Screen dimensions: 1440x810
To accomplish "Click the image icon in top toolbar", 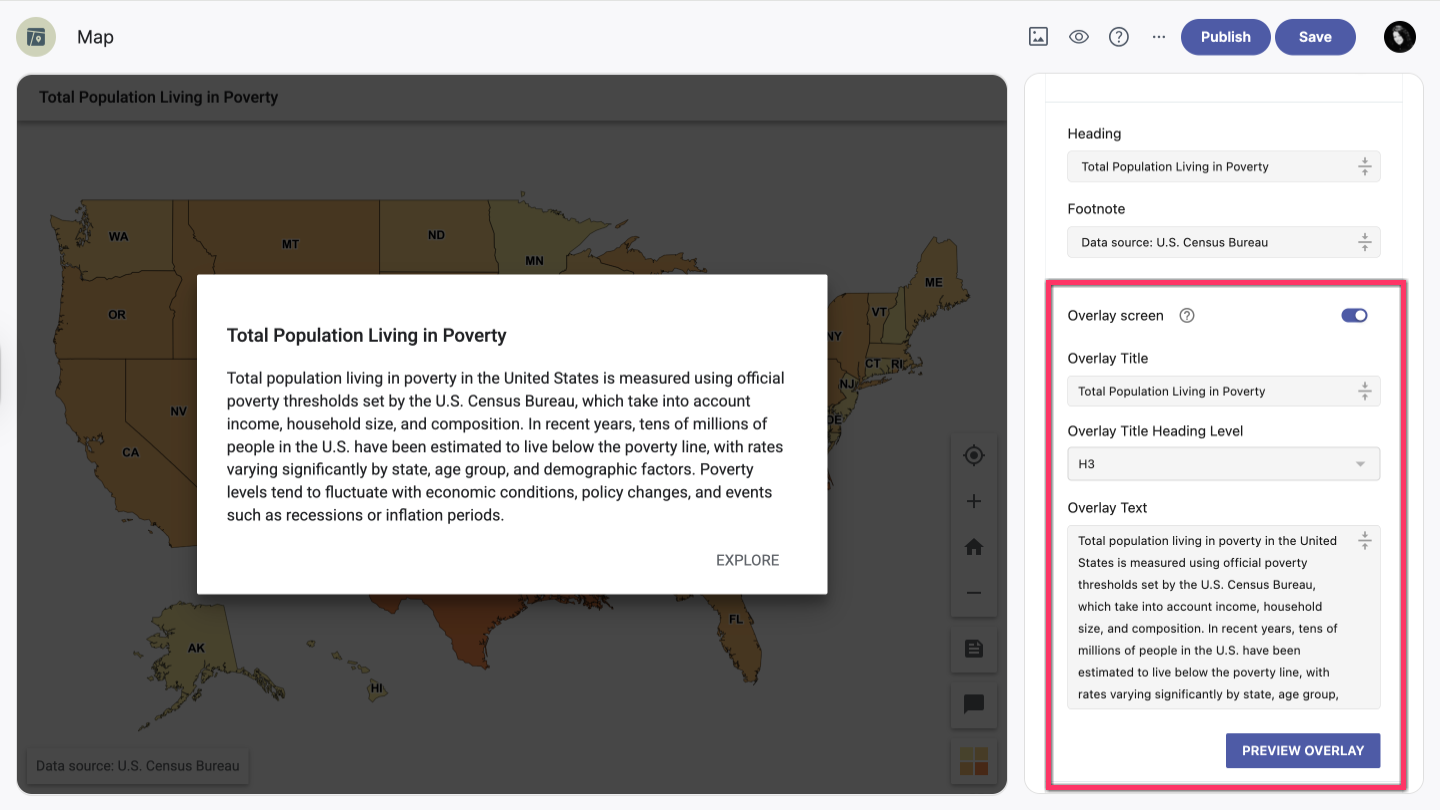I will point(1038,37).
